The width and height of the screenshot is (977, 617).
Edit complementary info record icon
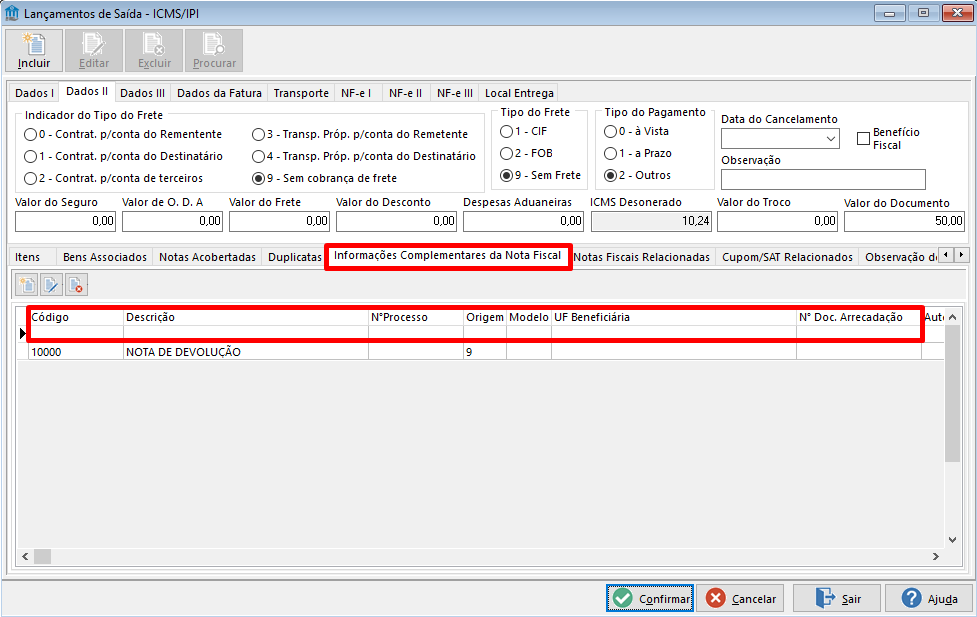51,285
